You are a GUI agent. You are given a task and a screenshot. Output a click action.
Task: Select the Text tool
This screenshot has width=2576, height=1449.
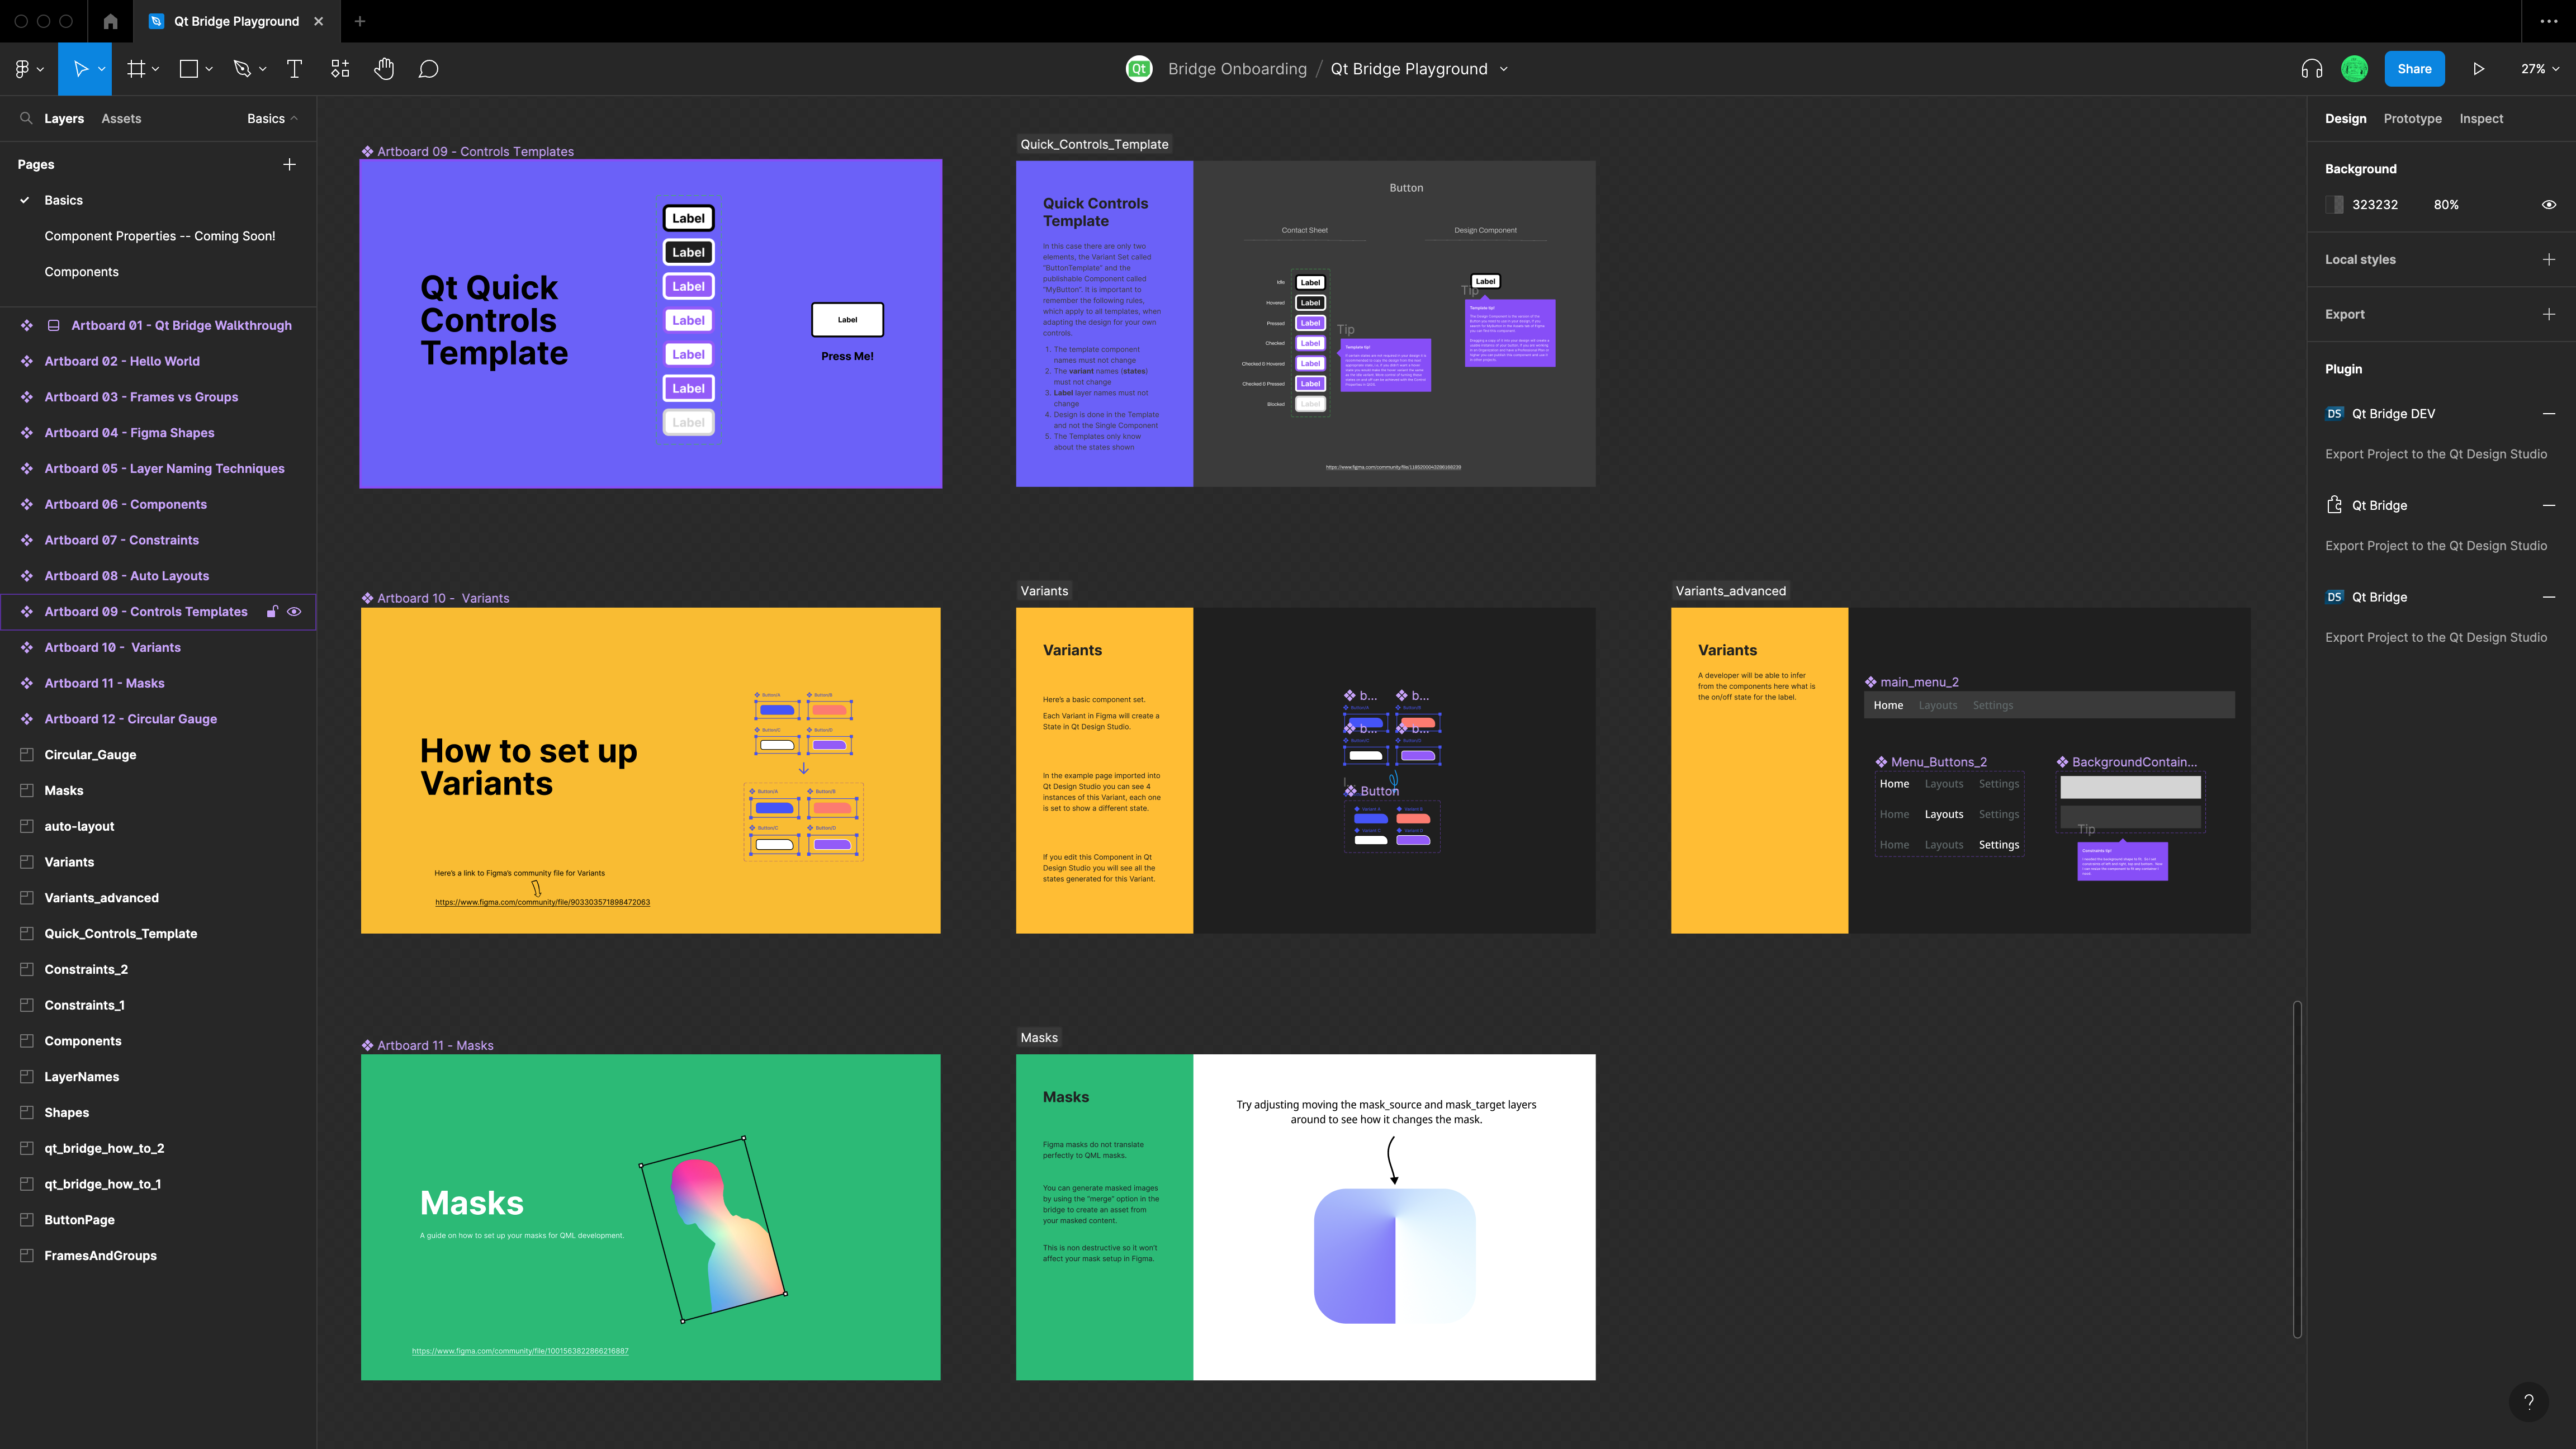(x=294, y=68)
